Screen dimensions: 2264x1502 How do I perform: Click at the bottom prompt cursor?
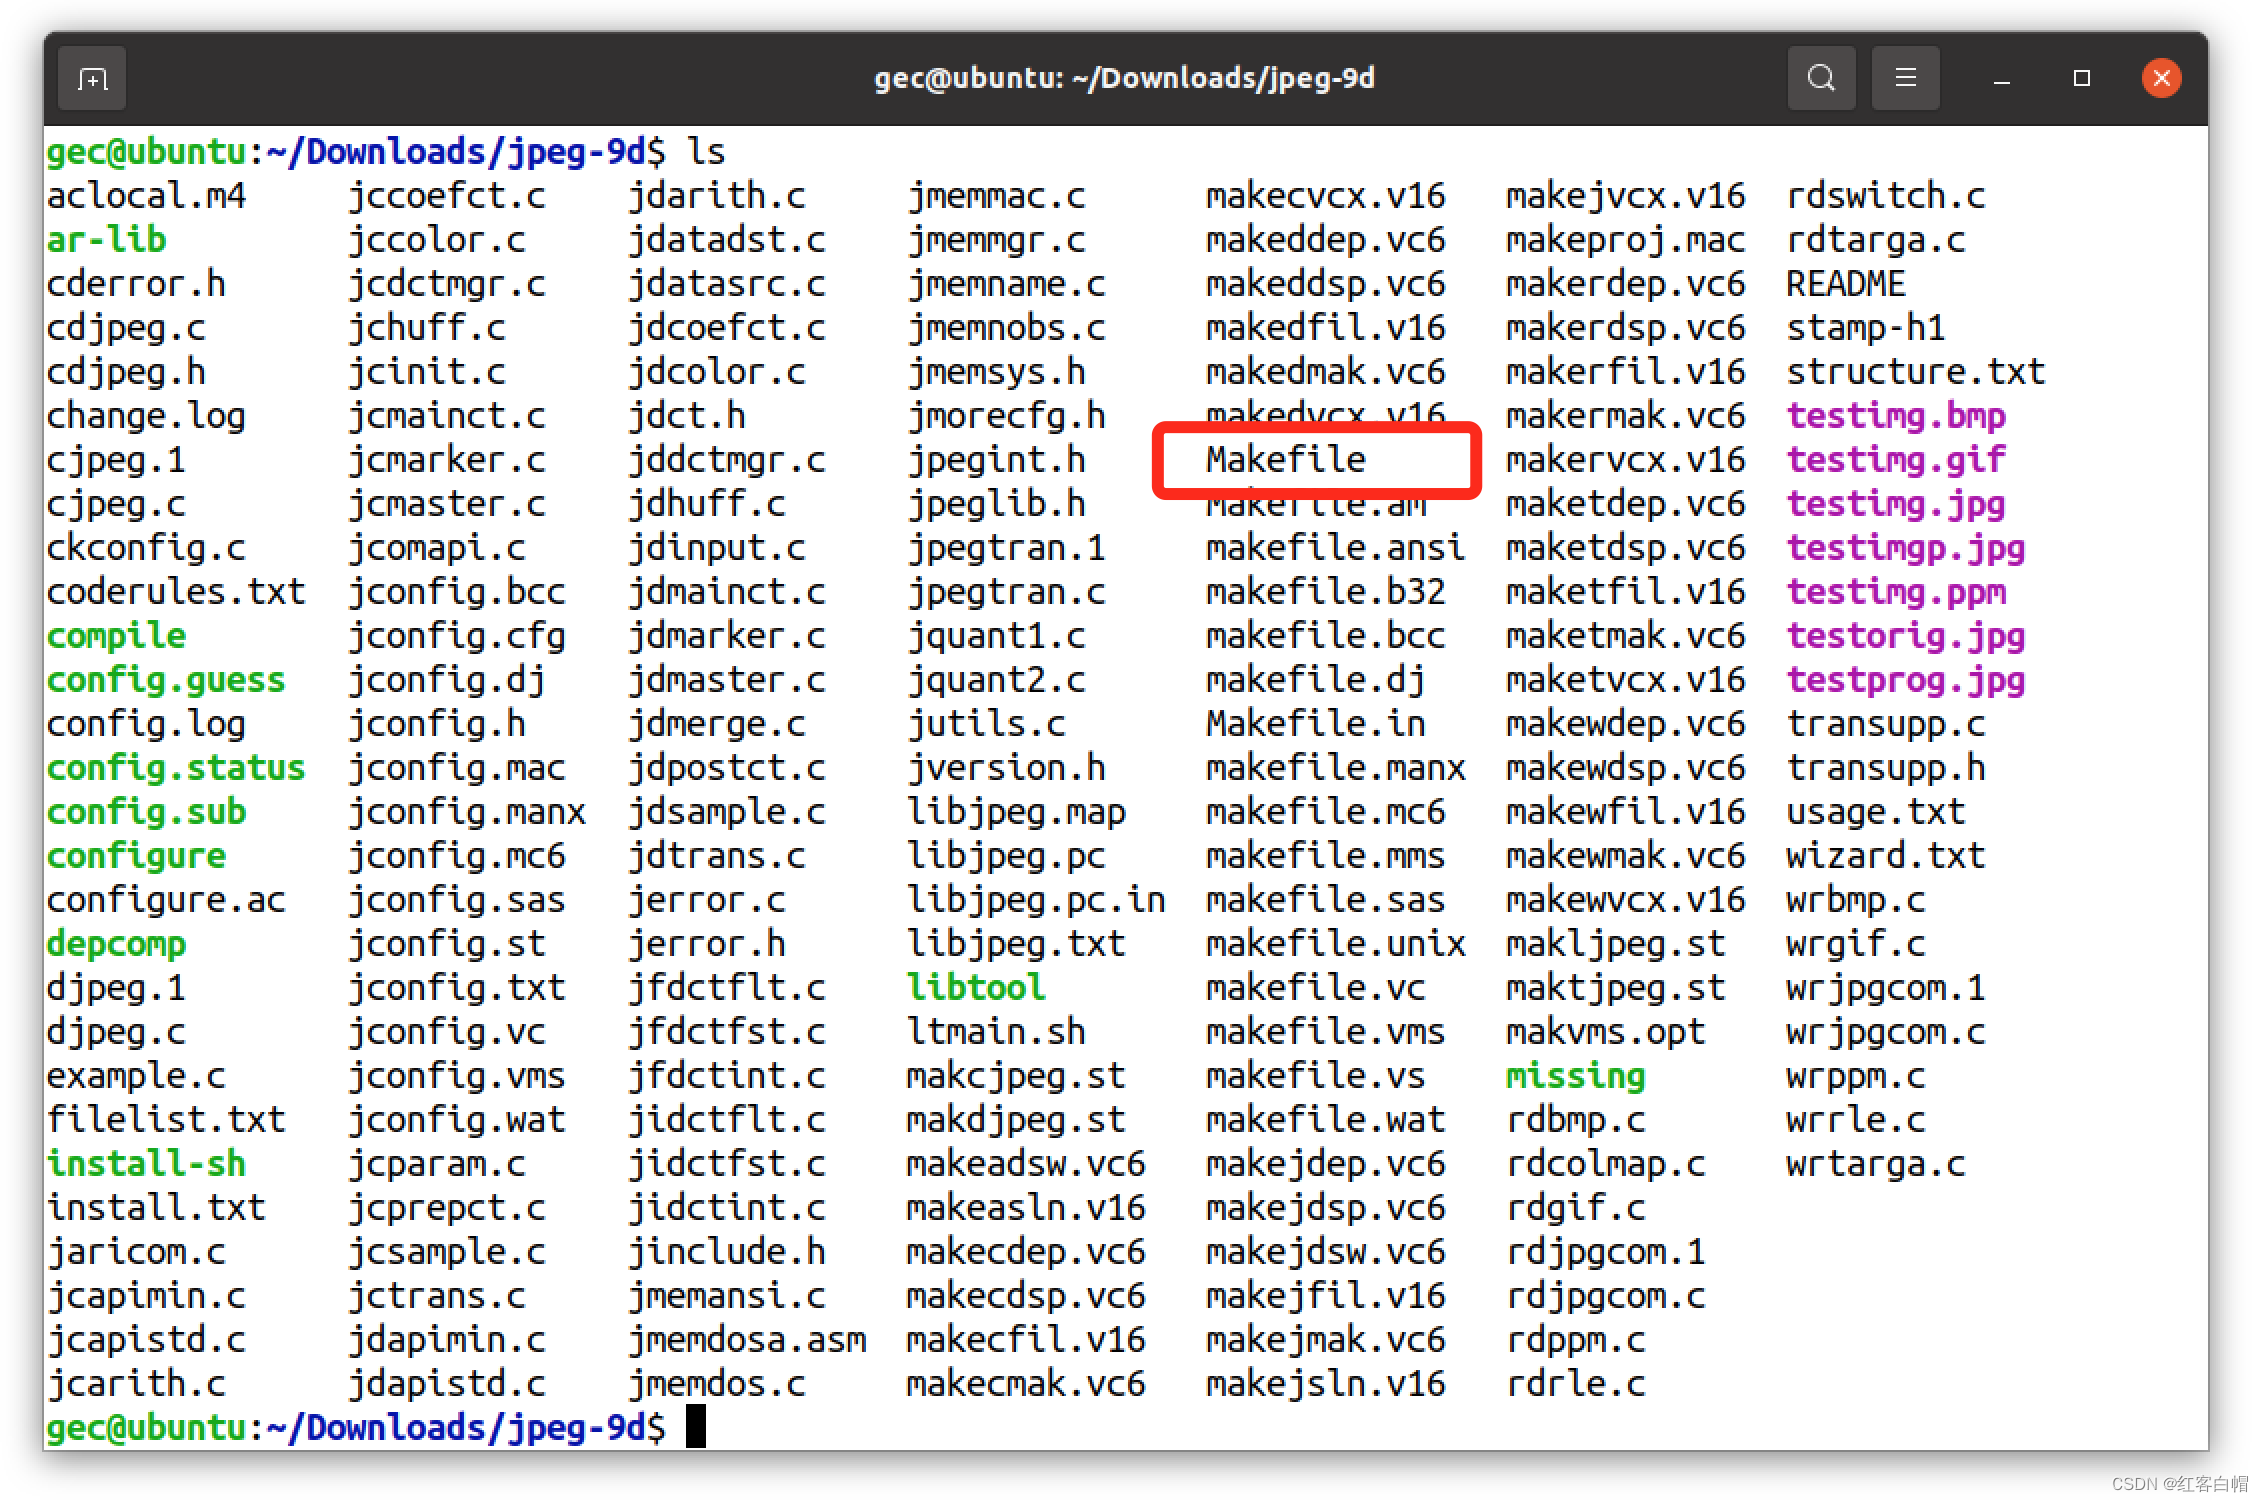[x=696, y=1427]
